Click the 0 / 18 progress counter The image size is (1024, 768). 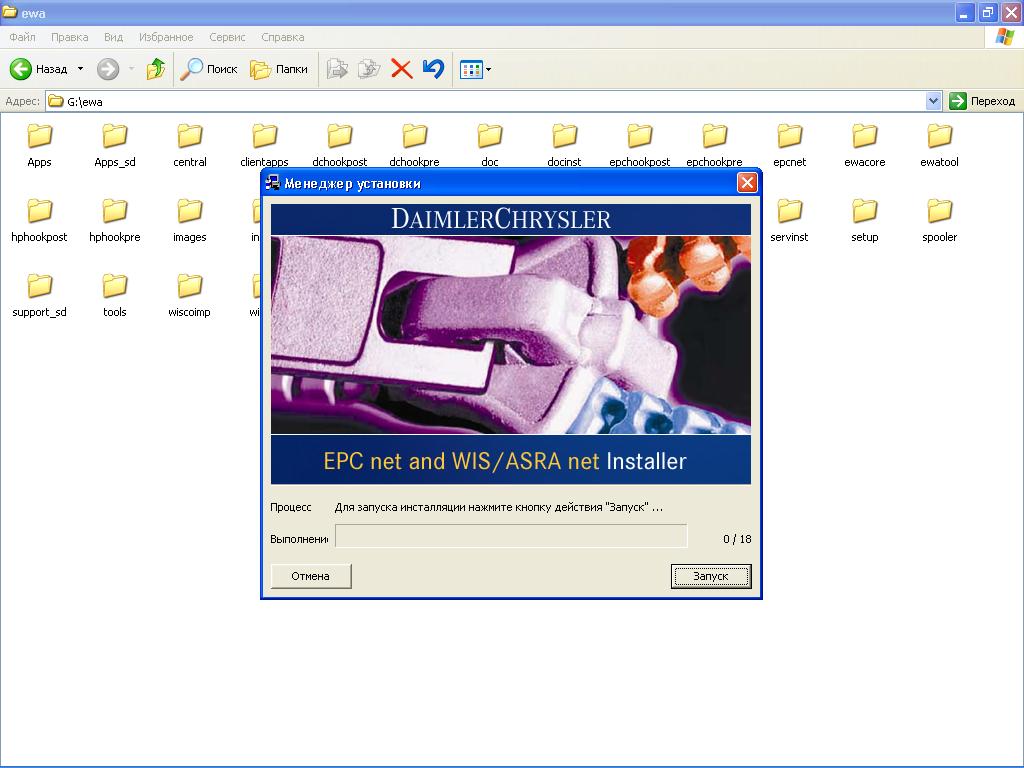737,539
